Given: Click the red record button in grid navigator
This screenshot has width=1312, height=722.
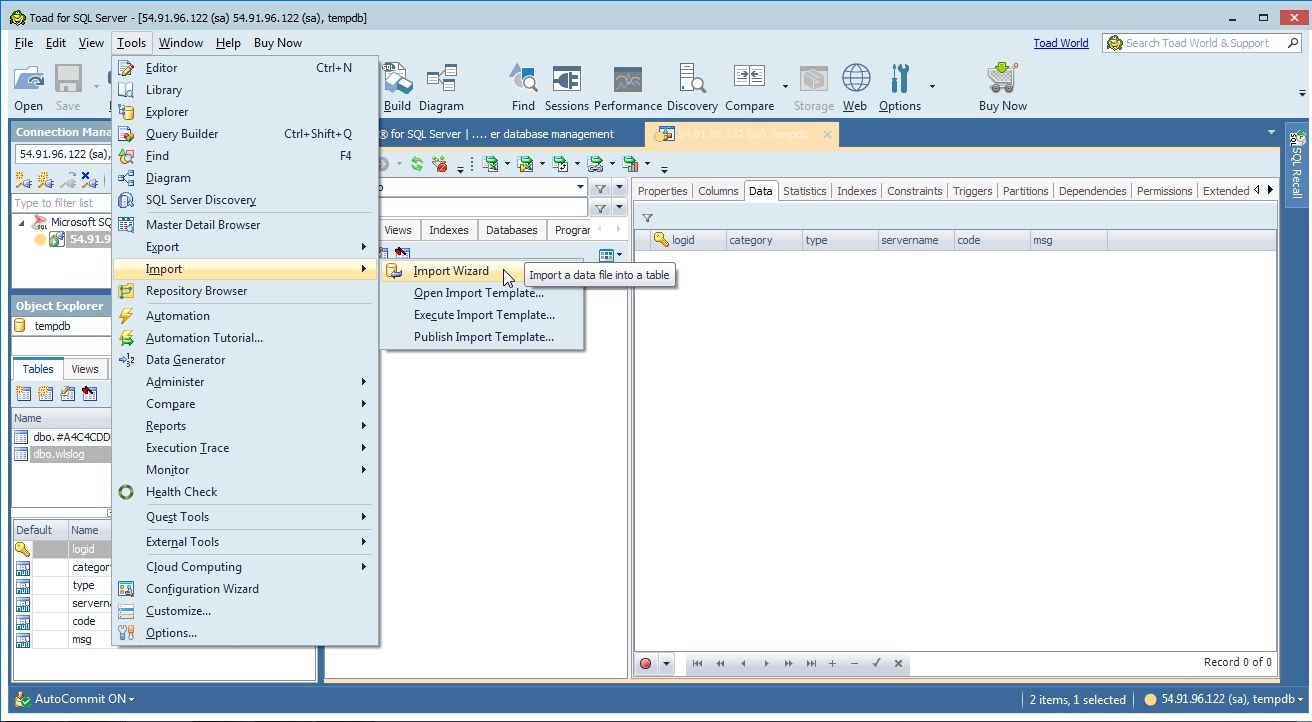Looking at the screenshot, I should click(645, 663).
